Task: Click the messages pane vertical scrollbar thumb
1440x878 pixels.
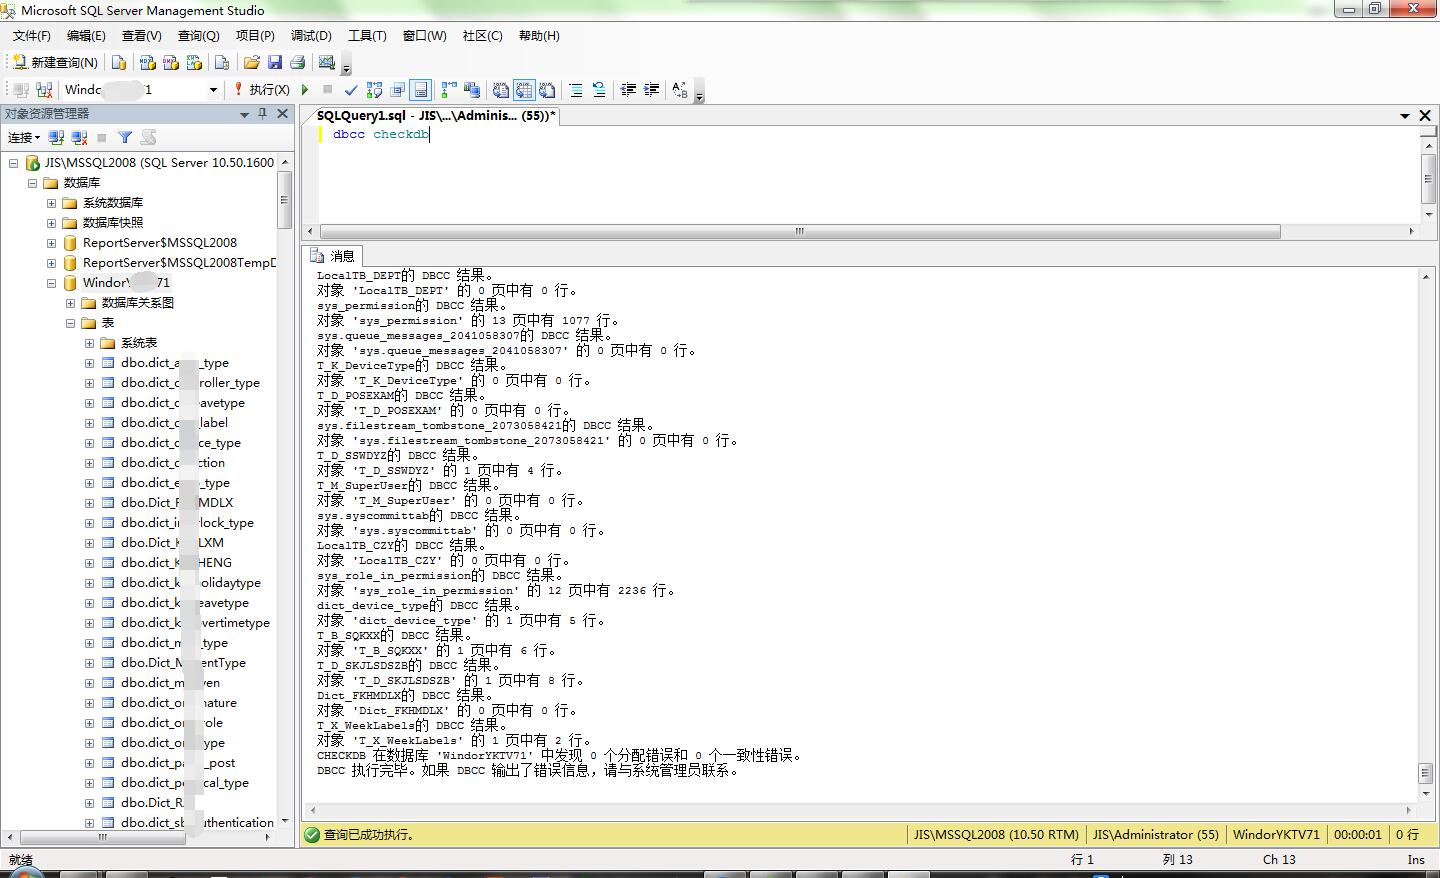Action: pos(1425,774)
